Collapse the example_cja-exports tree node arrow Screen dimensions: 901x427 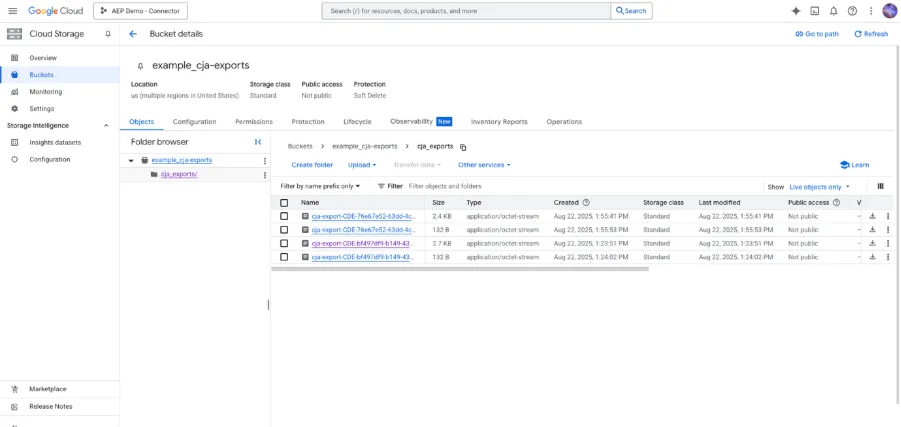131,160
